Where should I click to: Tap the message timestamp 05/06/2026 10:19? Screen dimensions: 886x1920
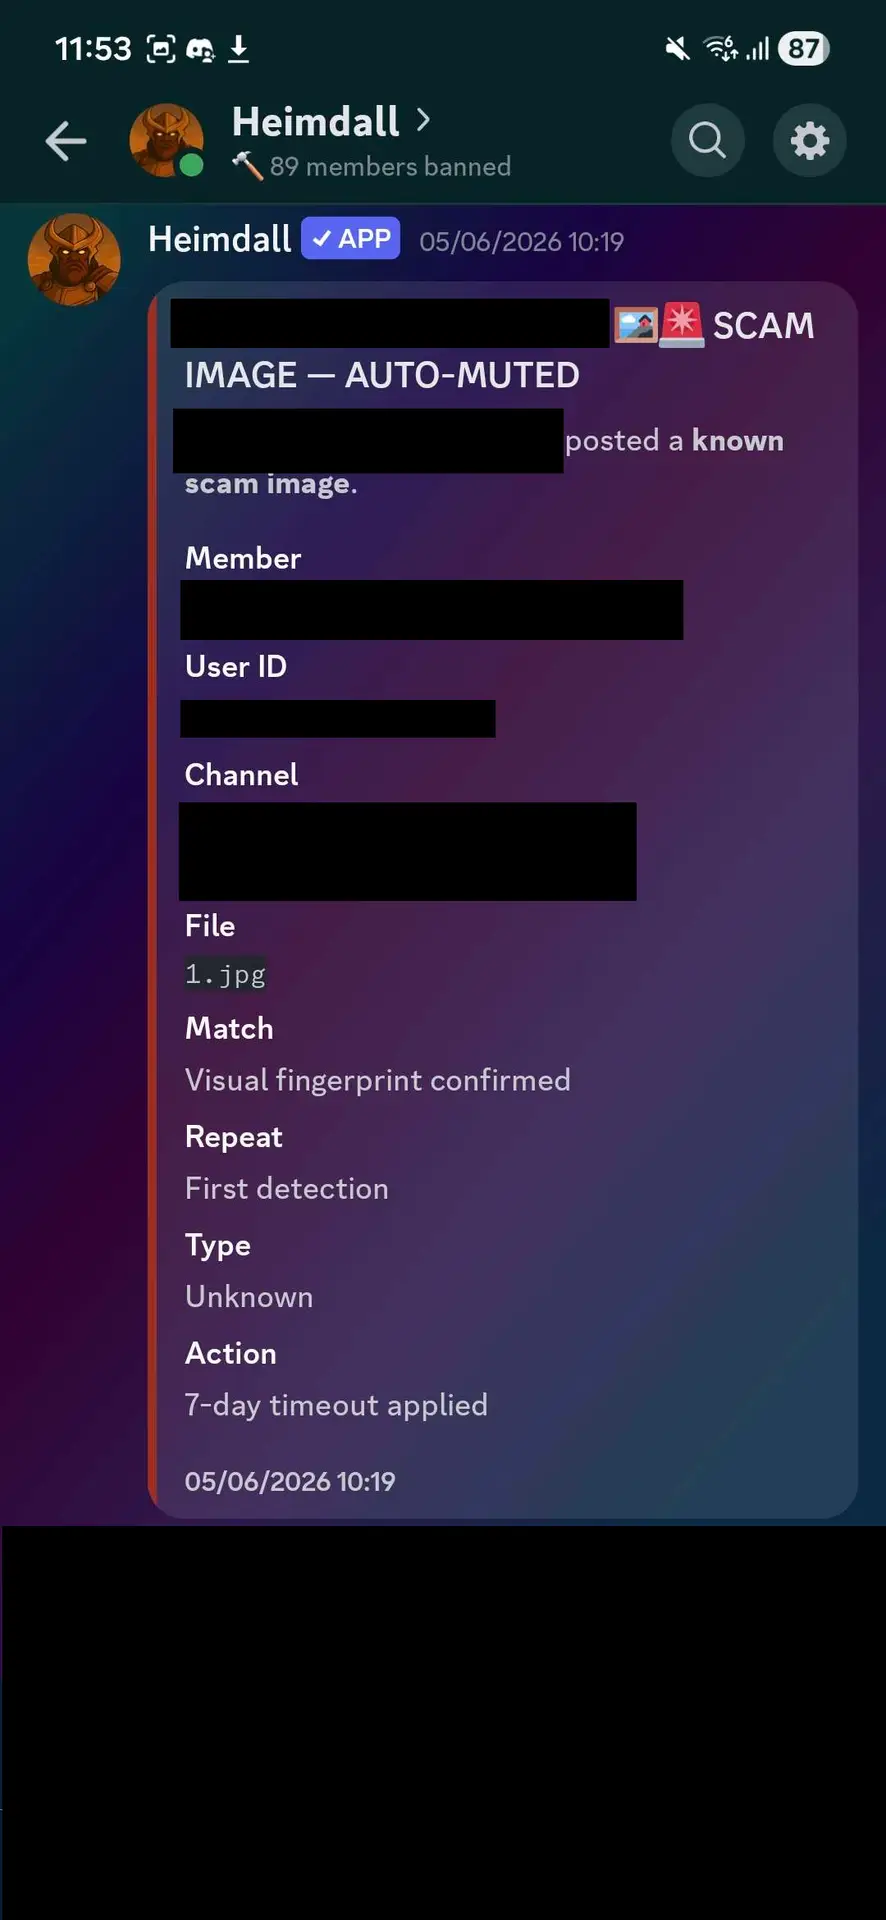[x=521, y=242]
